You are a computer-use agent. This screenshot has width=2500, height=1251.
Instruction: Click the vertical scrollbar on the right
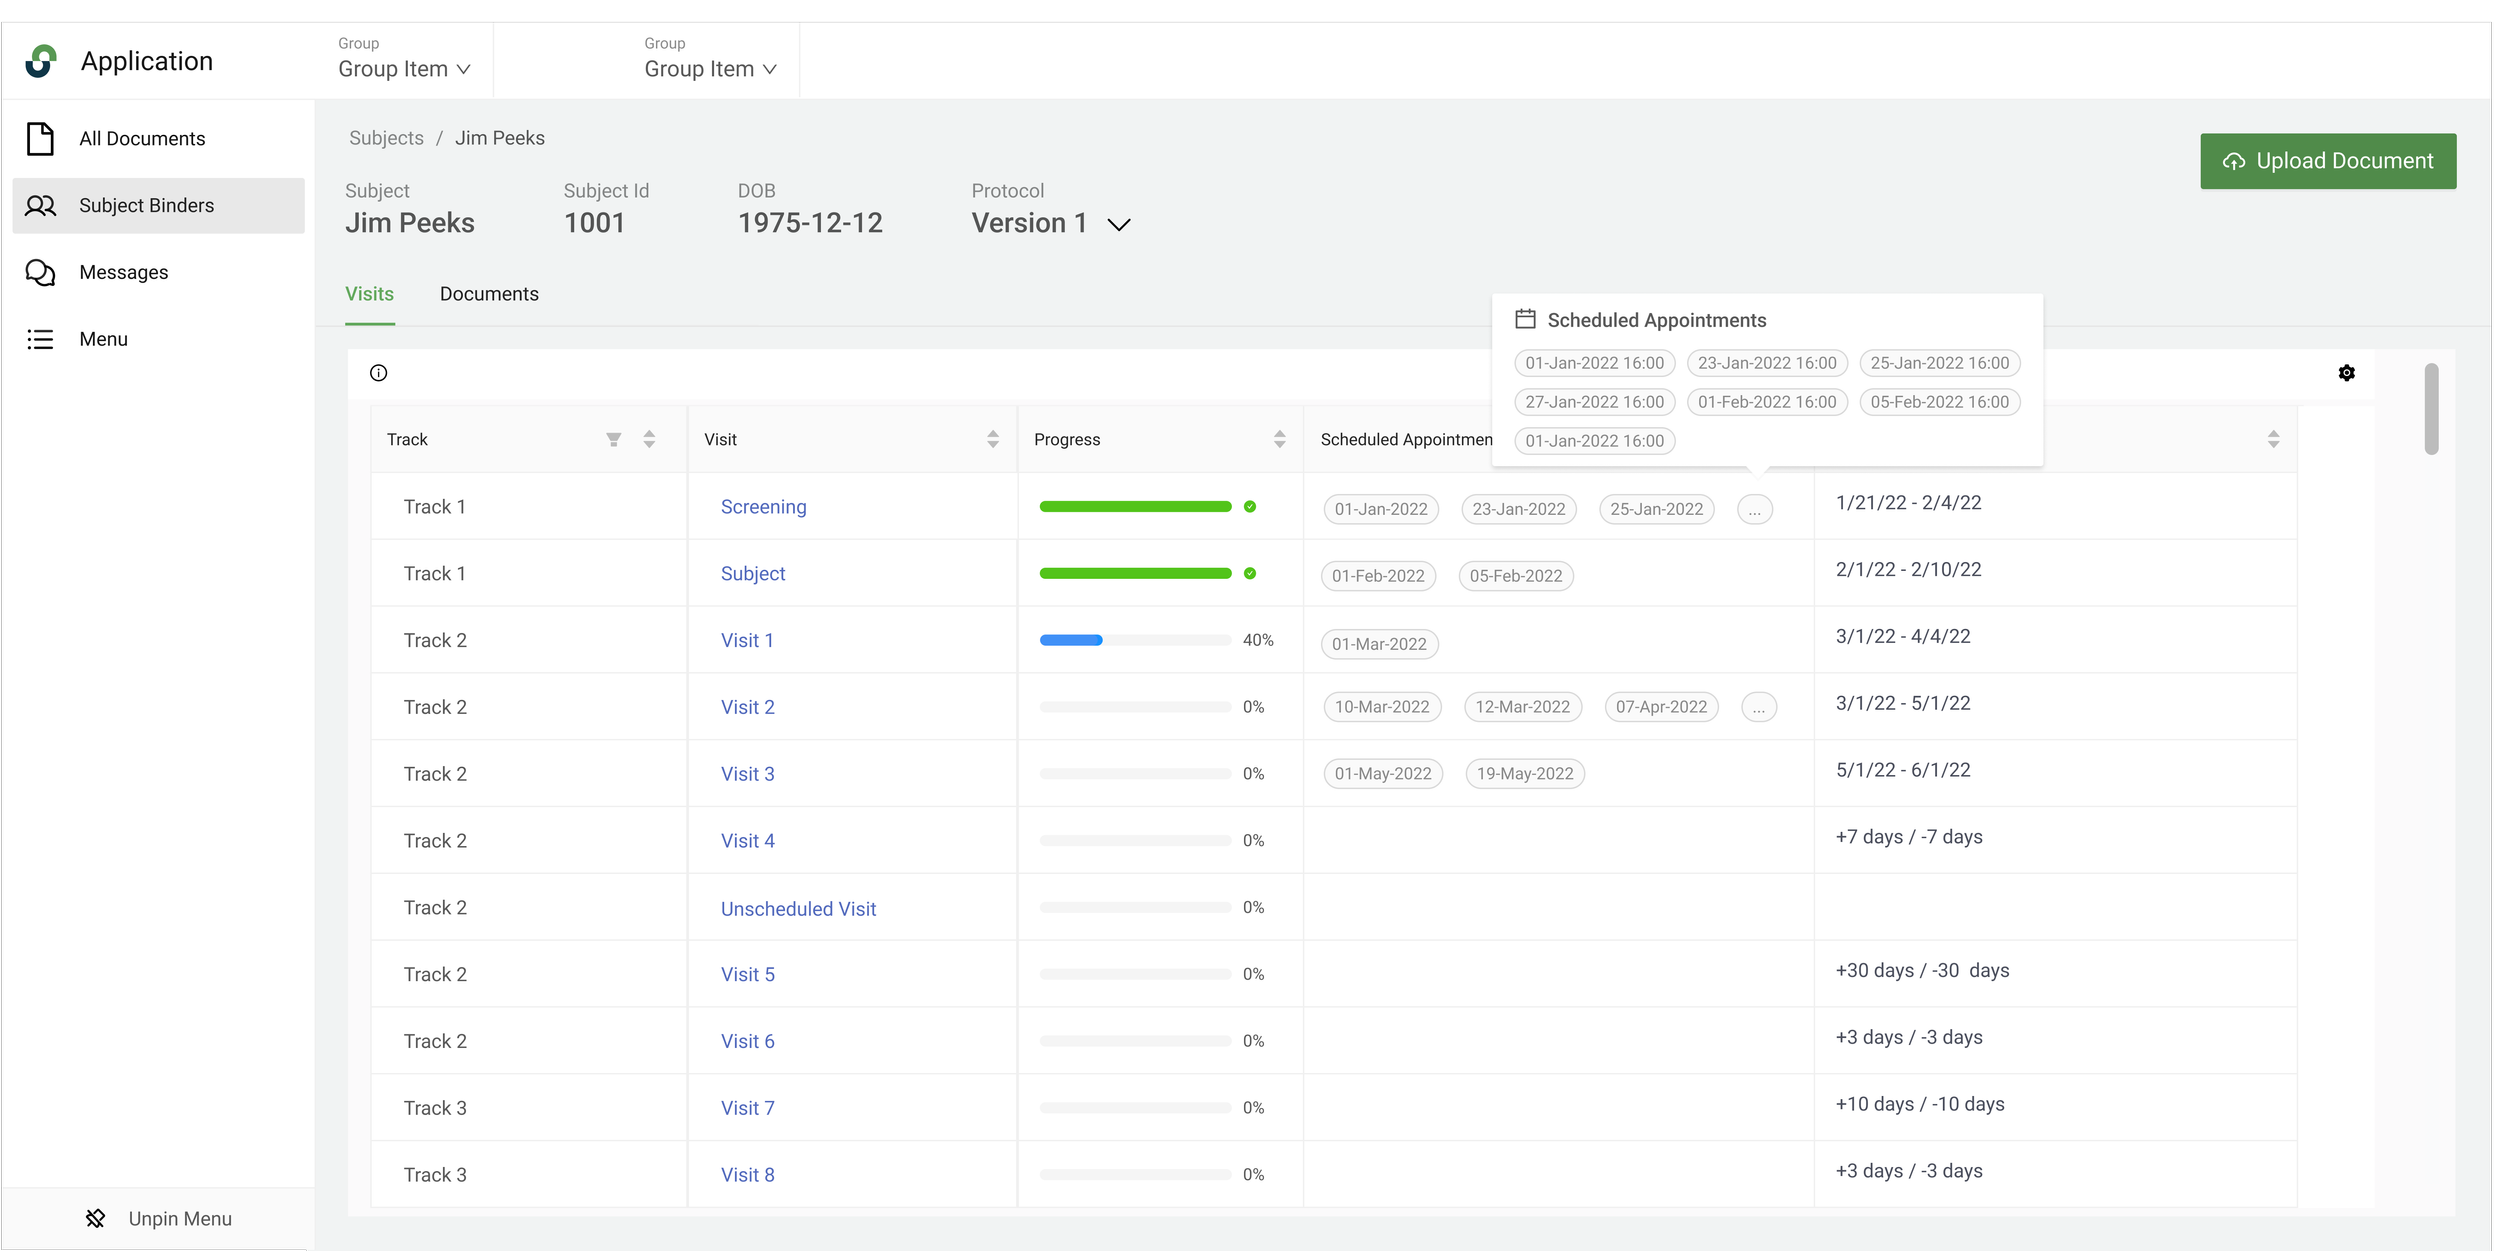point(2430,408)
